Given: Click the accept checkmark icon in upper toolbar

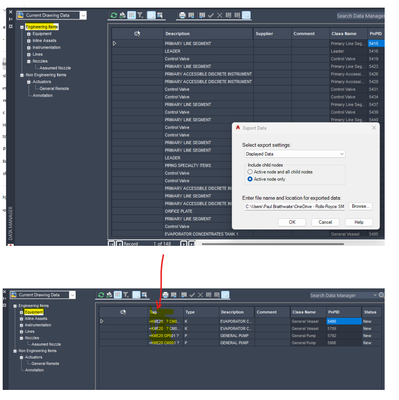Looking at the screenshot, I should pyautogui.click(x=211, y=15).
